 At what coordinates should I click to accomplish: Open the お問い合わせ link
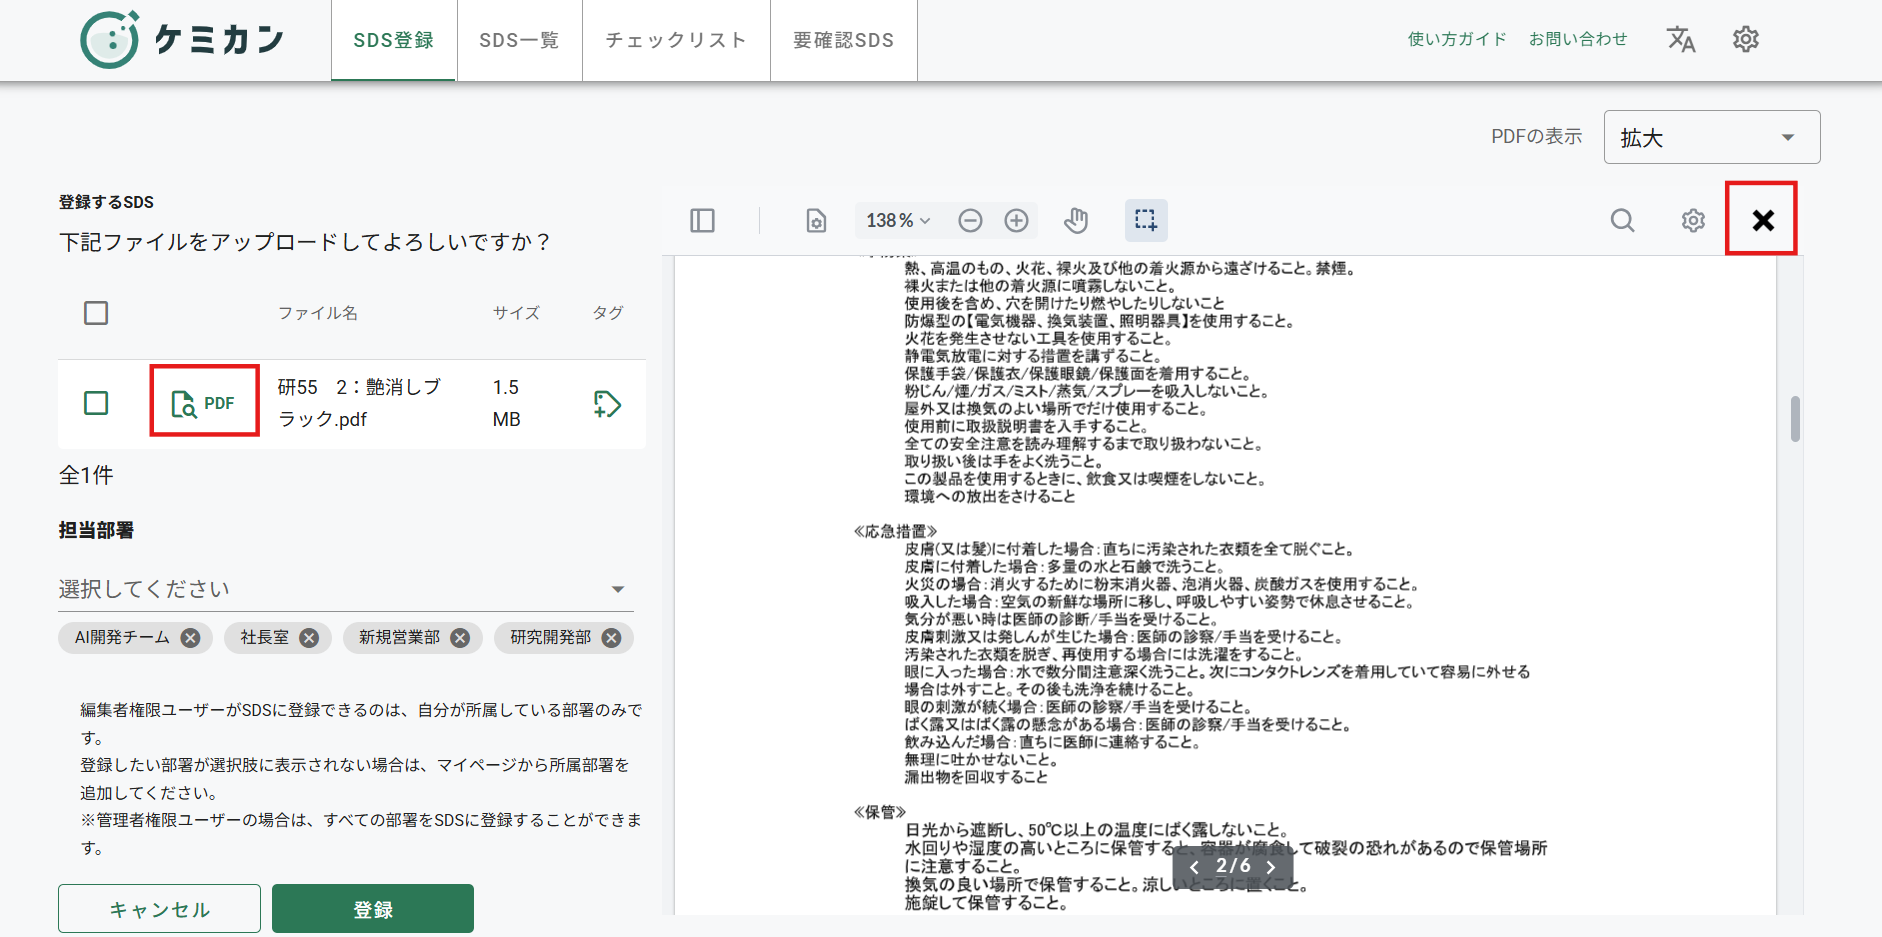(x=1578, y=39)
